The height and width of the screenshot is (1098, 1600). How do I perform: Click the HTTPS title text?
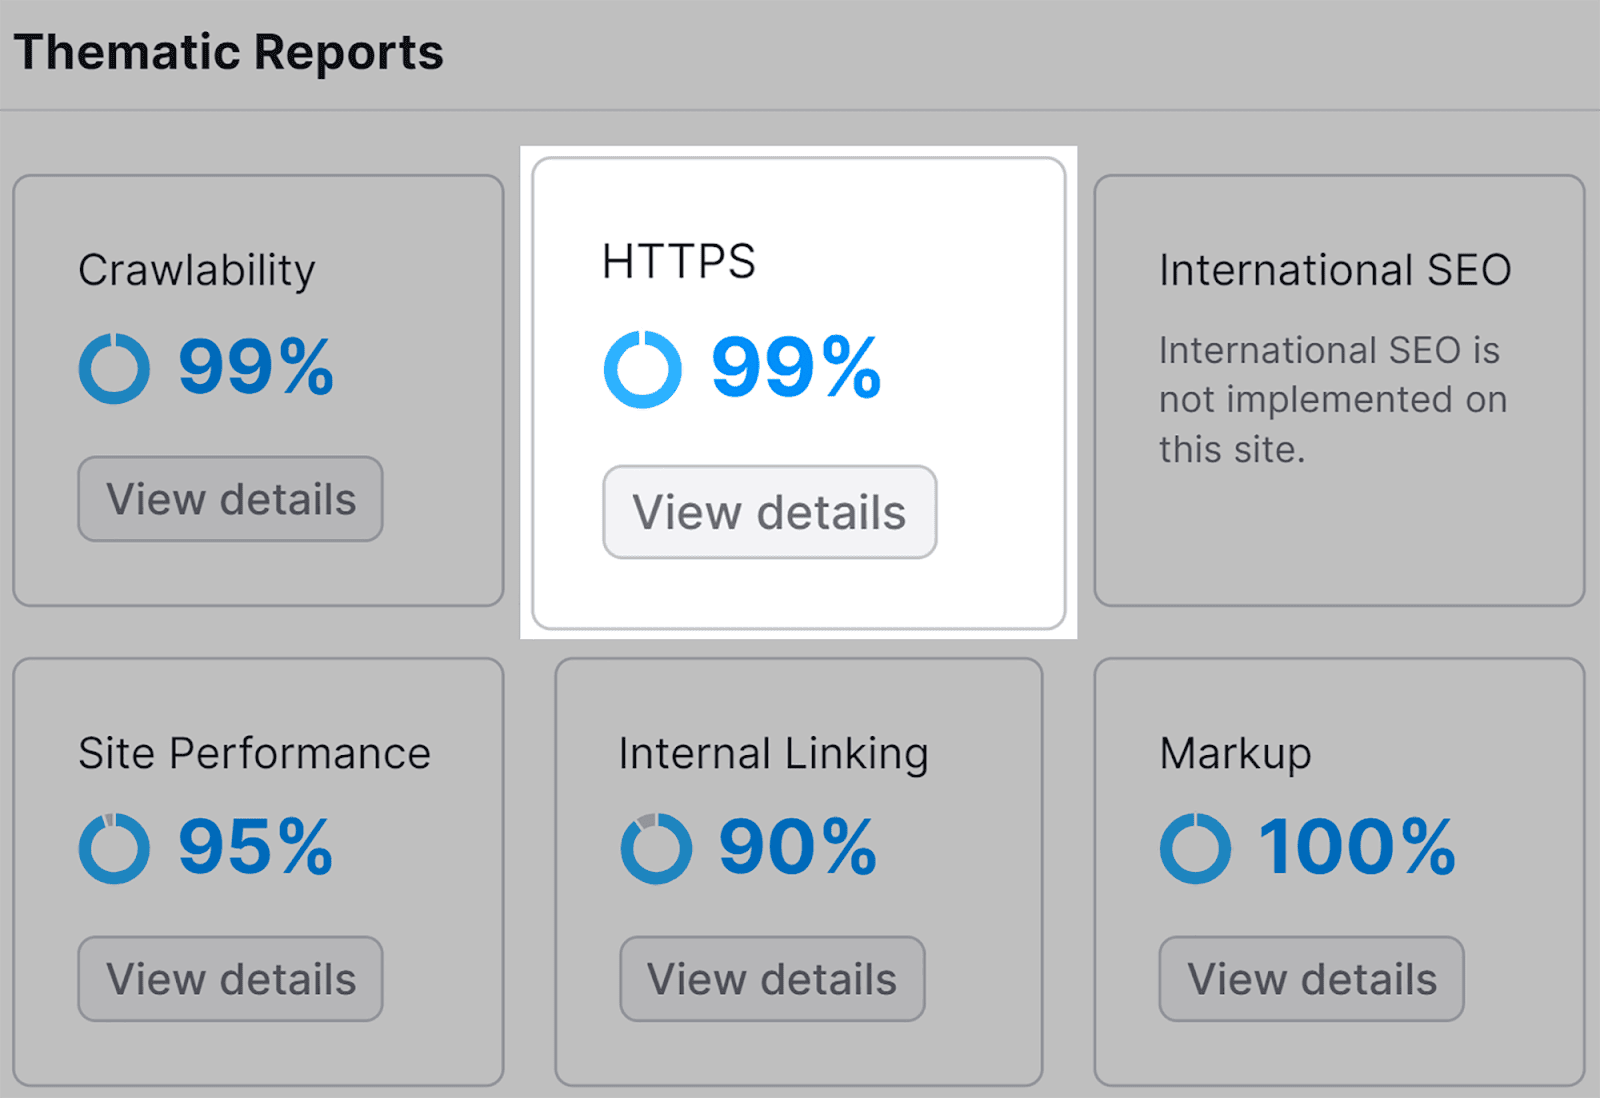coord(677,261)
